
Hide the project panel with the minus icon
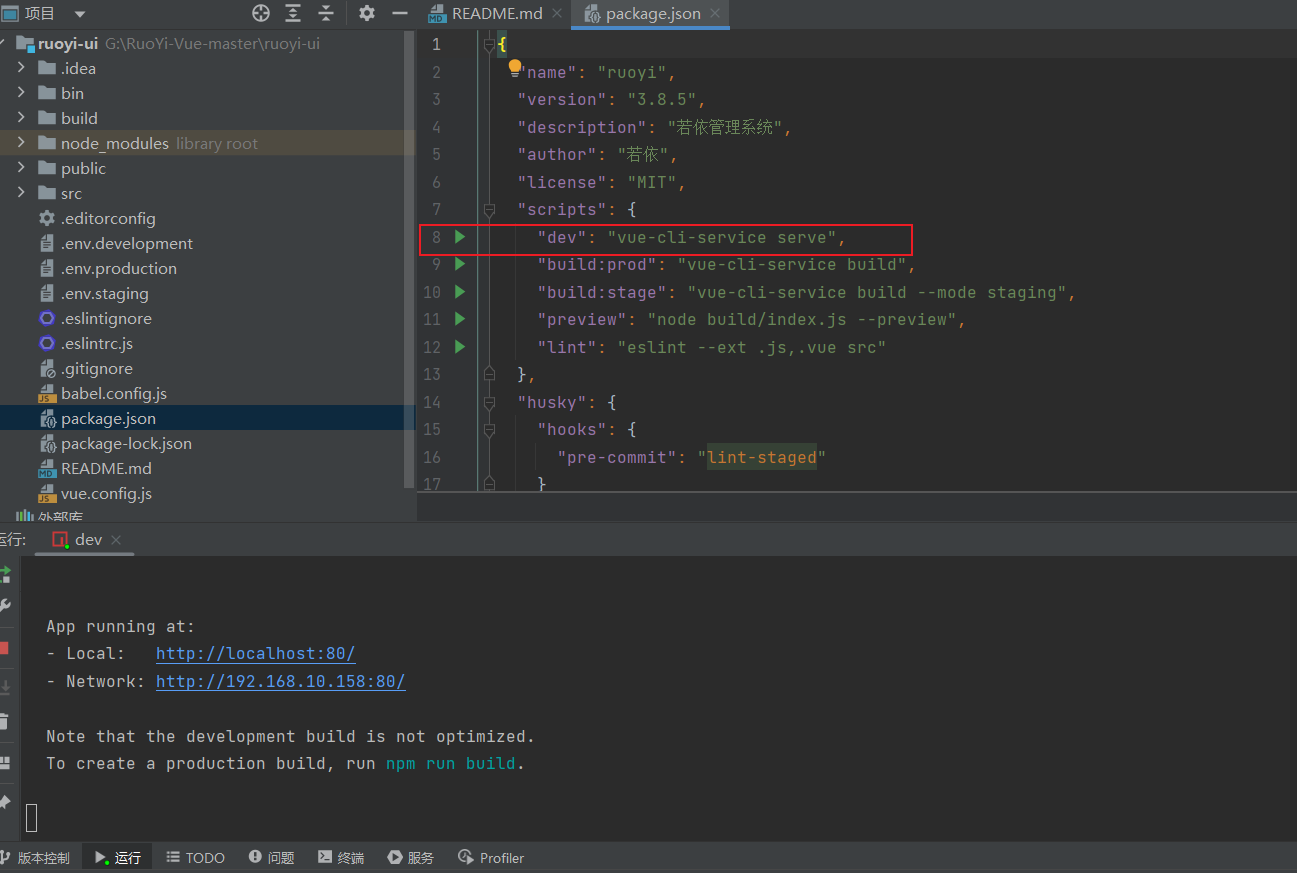pyautogui.click(x=399, y=13)
